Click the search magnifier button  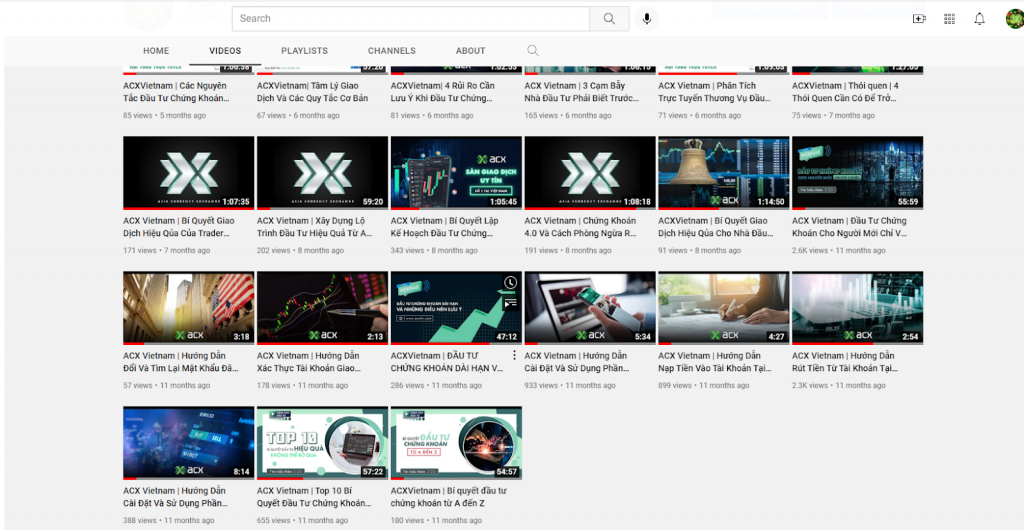pyautogui.click(x=609, y=19)
